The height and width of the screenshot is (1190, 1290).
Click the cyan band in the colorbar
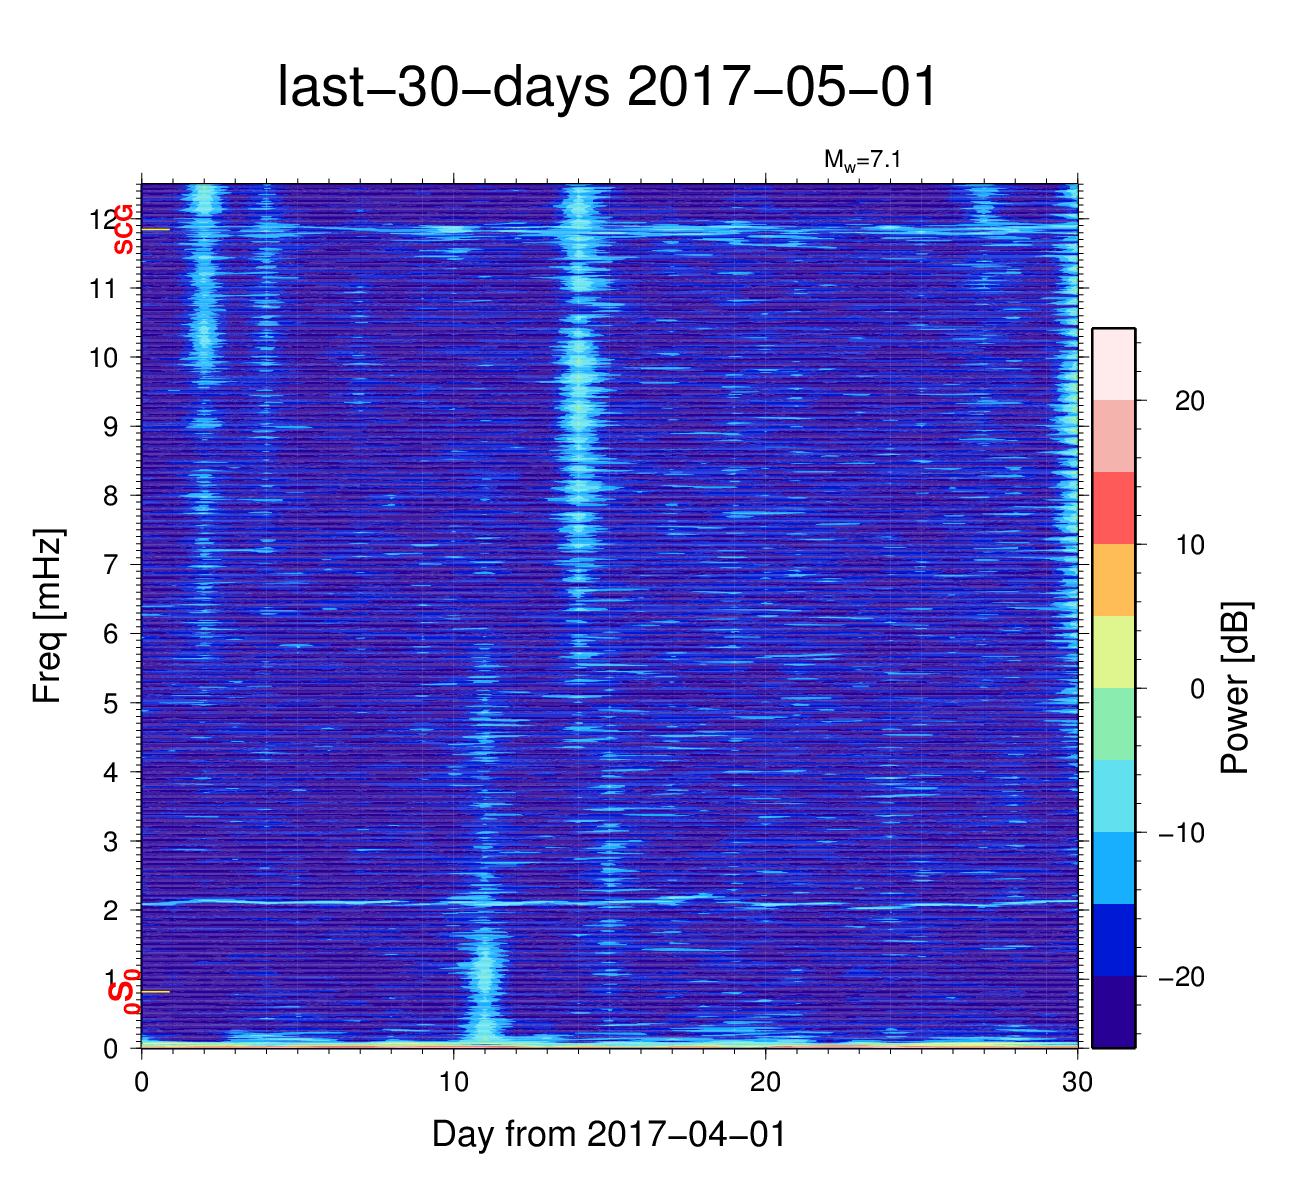pyautogui.click(x=1113, y=796)
